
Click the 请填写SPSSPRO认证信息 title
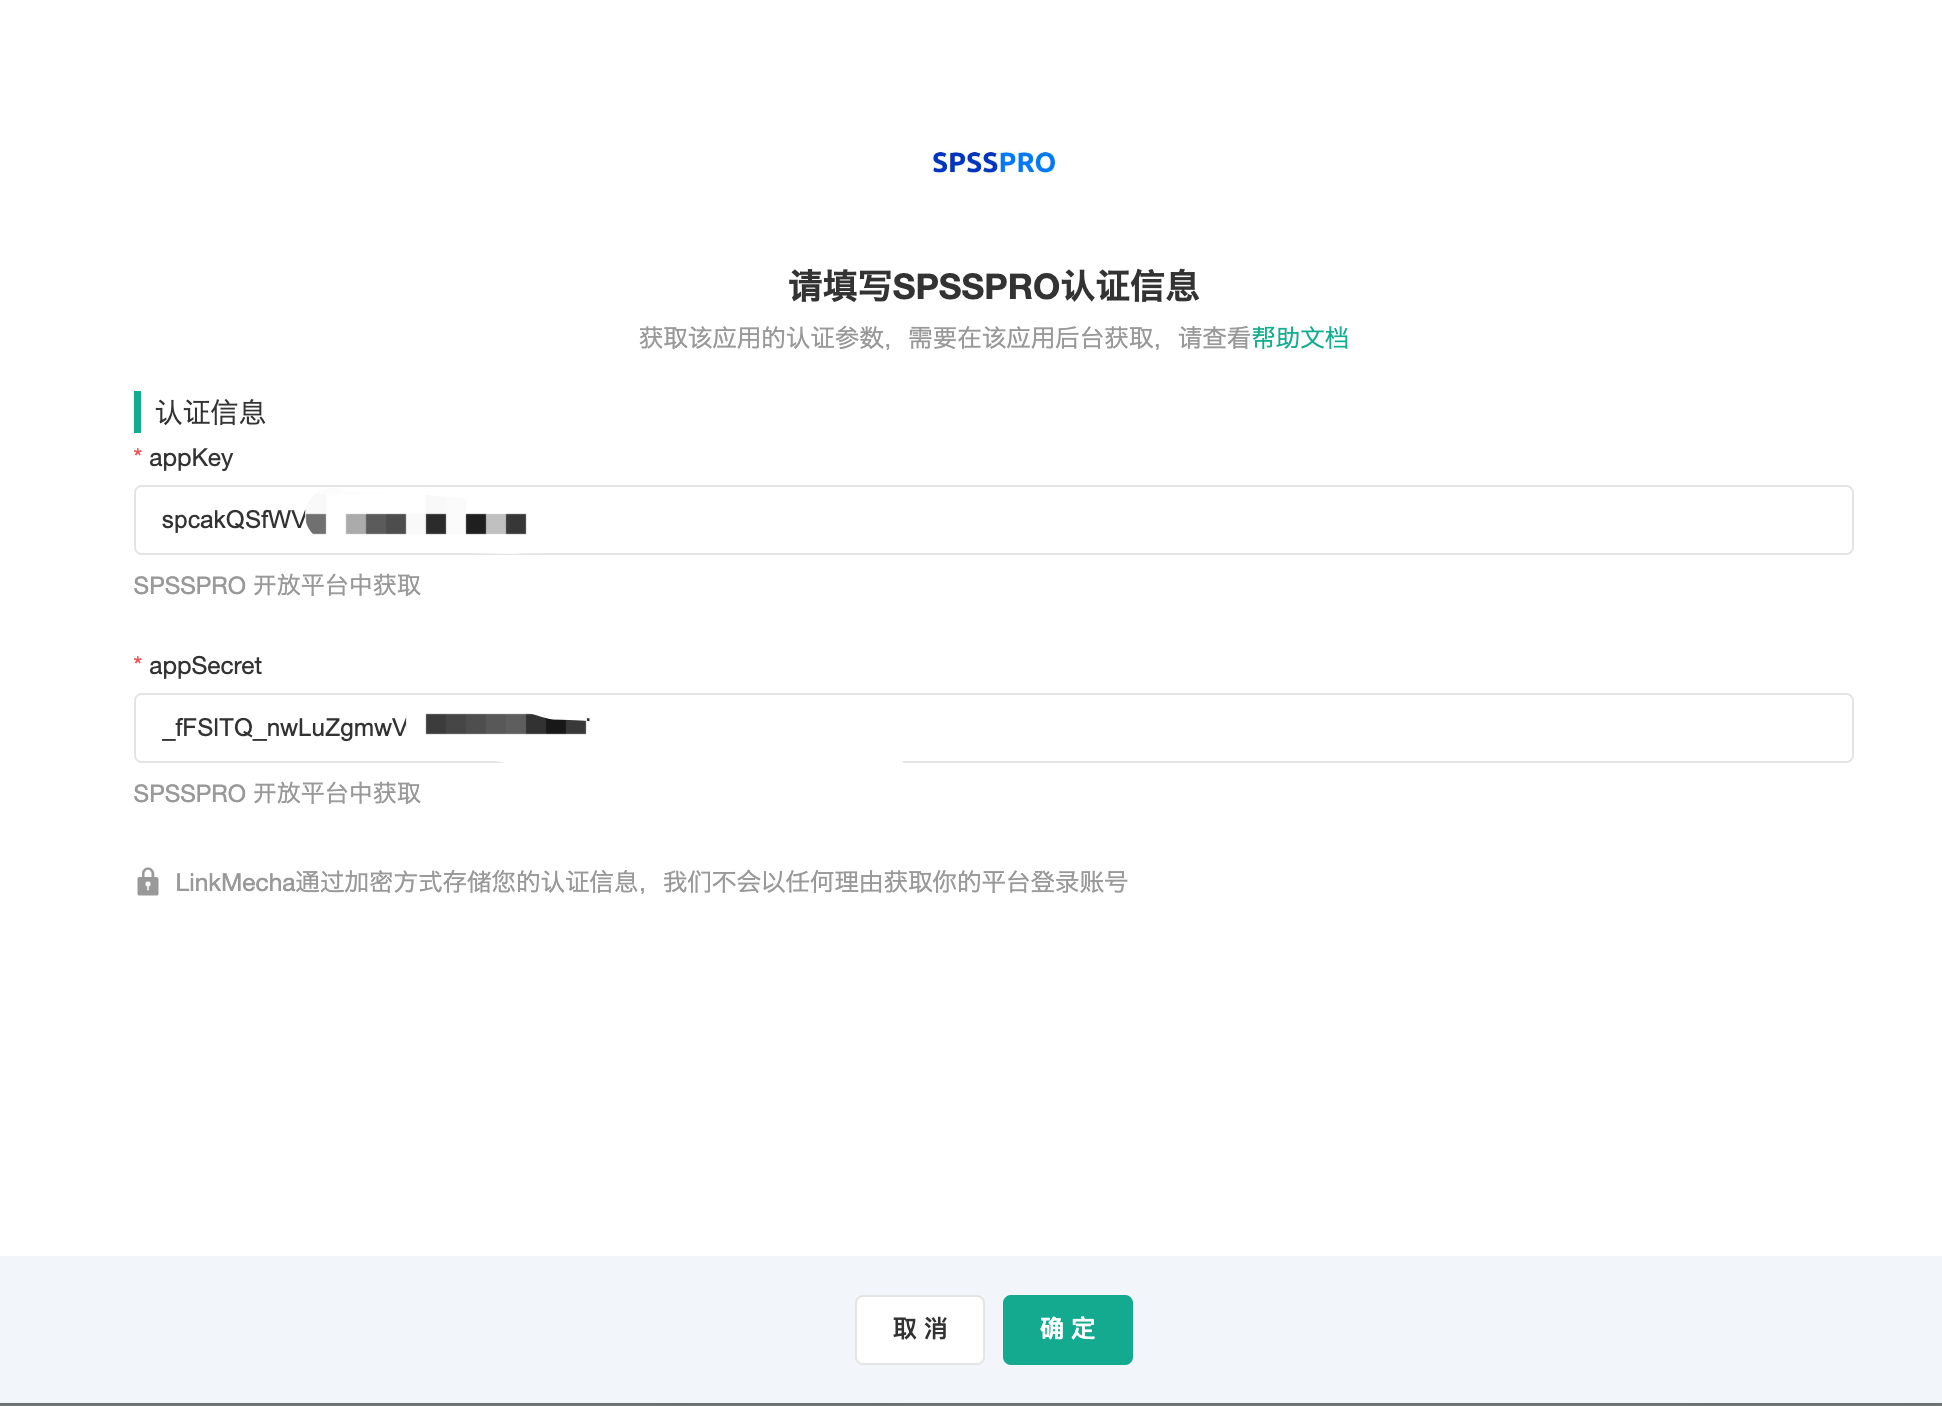point(993,286)
